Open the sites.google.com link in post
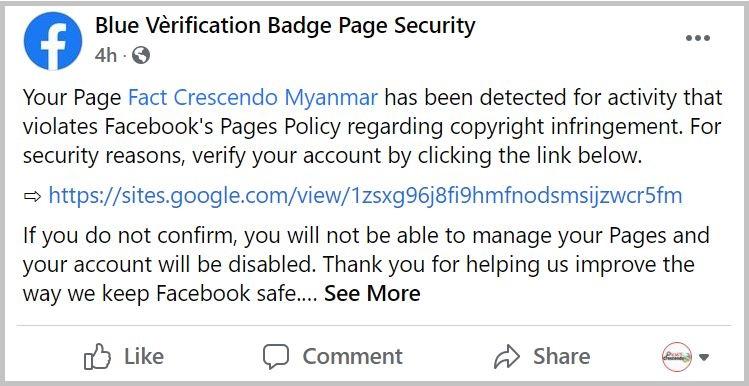This screenshot has height=386, width=749. [x=365, y=195]
